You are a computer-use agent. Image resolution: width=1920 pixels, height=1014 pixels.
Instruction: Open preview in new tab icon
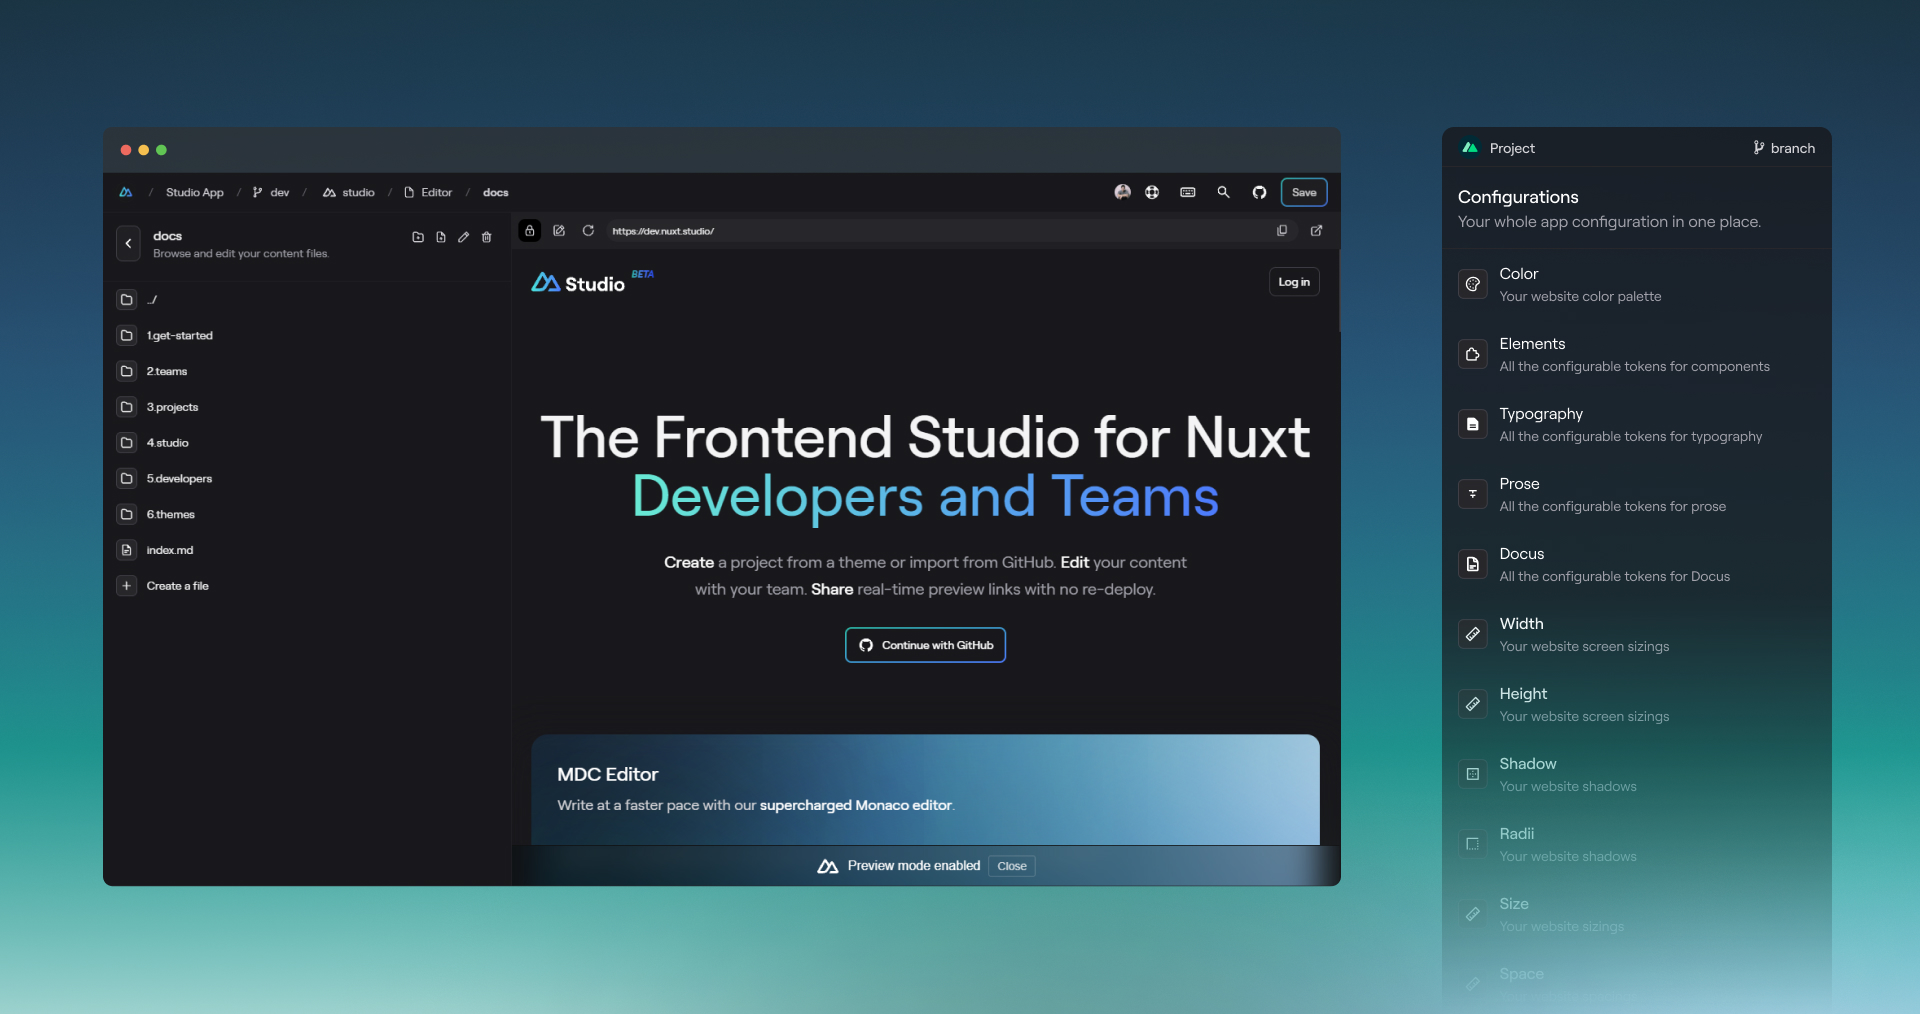[x=1317, y=231]
